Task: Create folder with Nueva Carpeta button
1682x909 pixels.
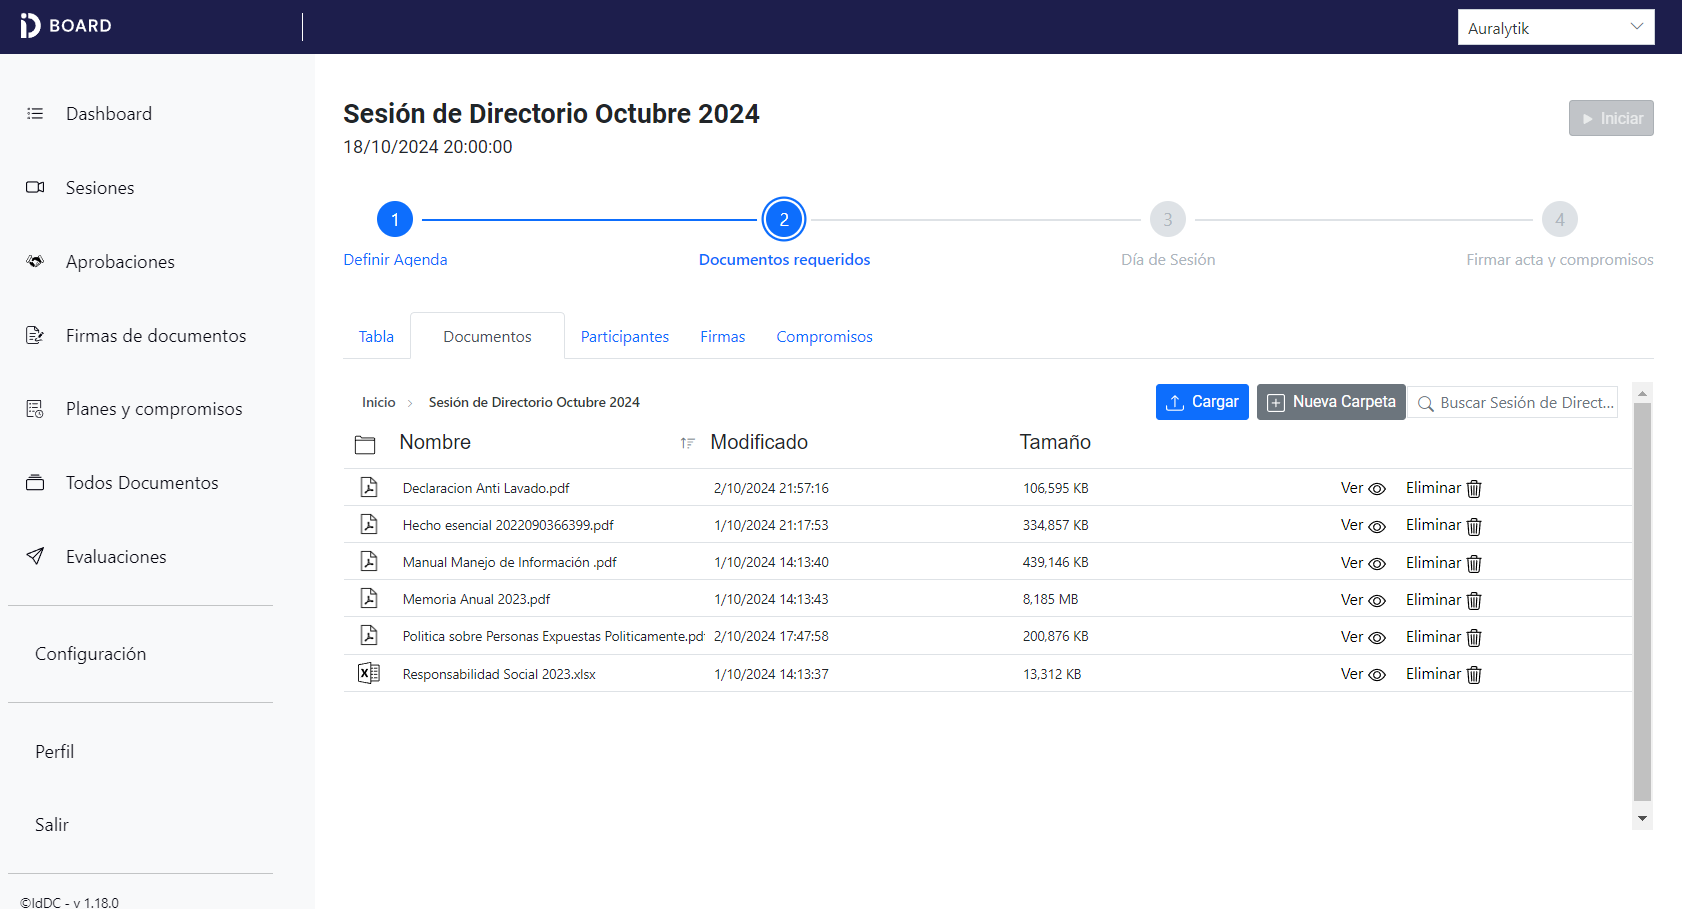Action: 1330,402
